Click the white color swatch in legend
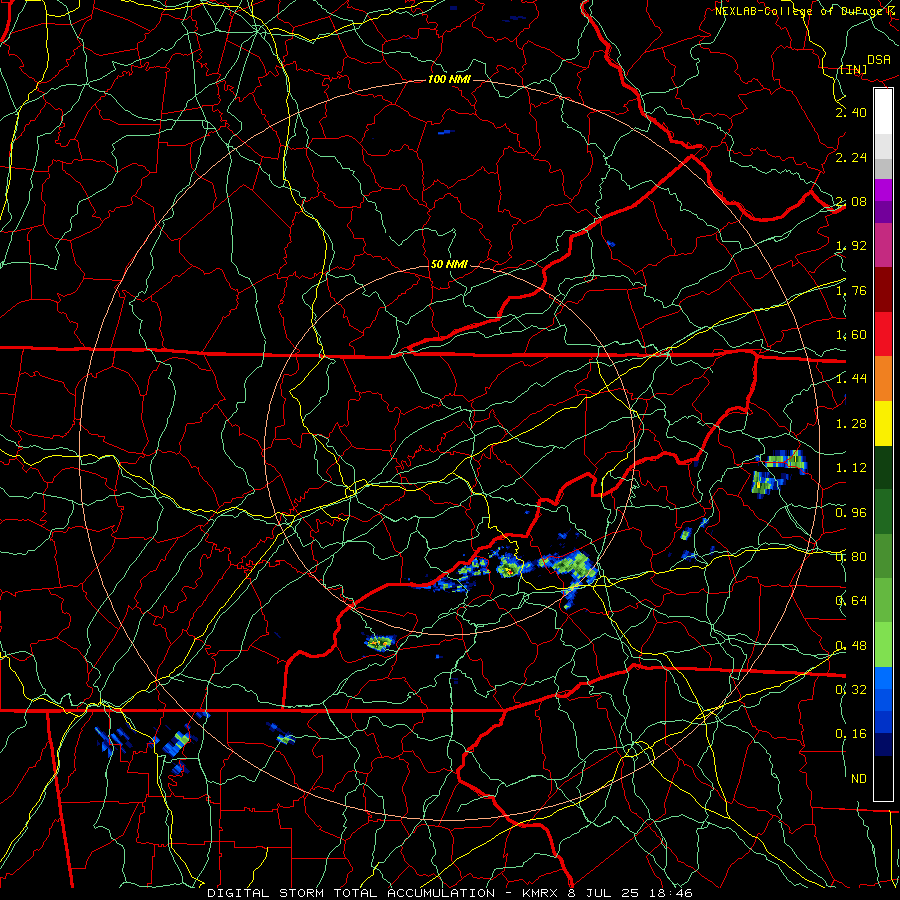Image resolution: width=900 pixels, height=900 pixels. 883,112
